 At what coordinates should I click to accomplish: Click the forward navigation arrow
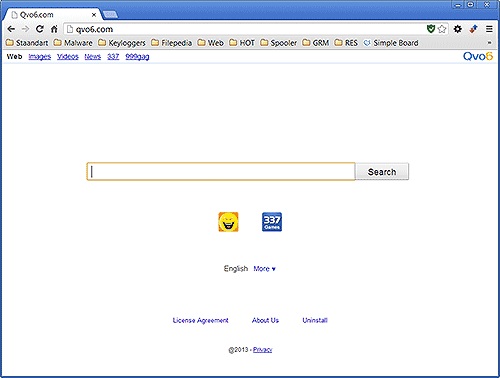[x=25, y=29]
